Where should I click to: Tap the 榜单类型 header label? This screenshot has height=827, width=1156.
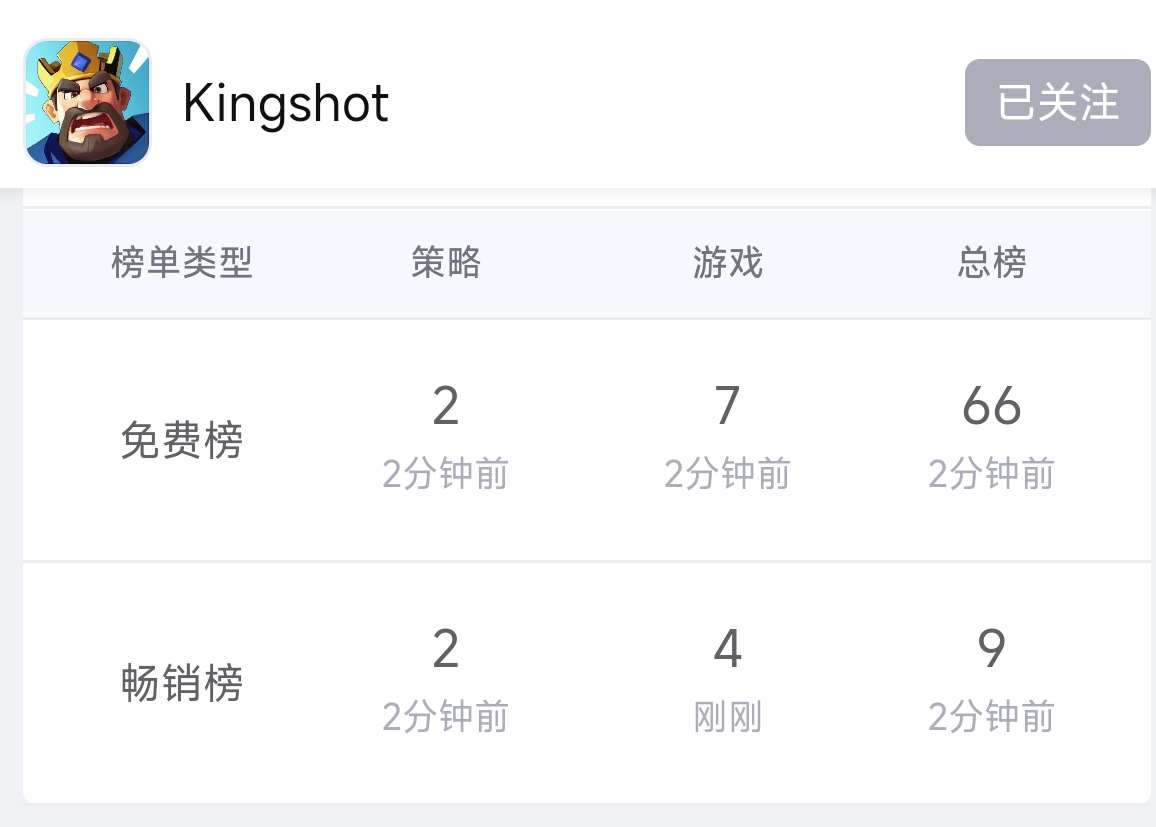pos(181,262)
